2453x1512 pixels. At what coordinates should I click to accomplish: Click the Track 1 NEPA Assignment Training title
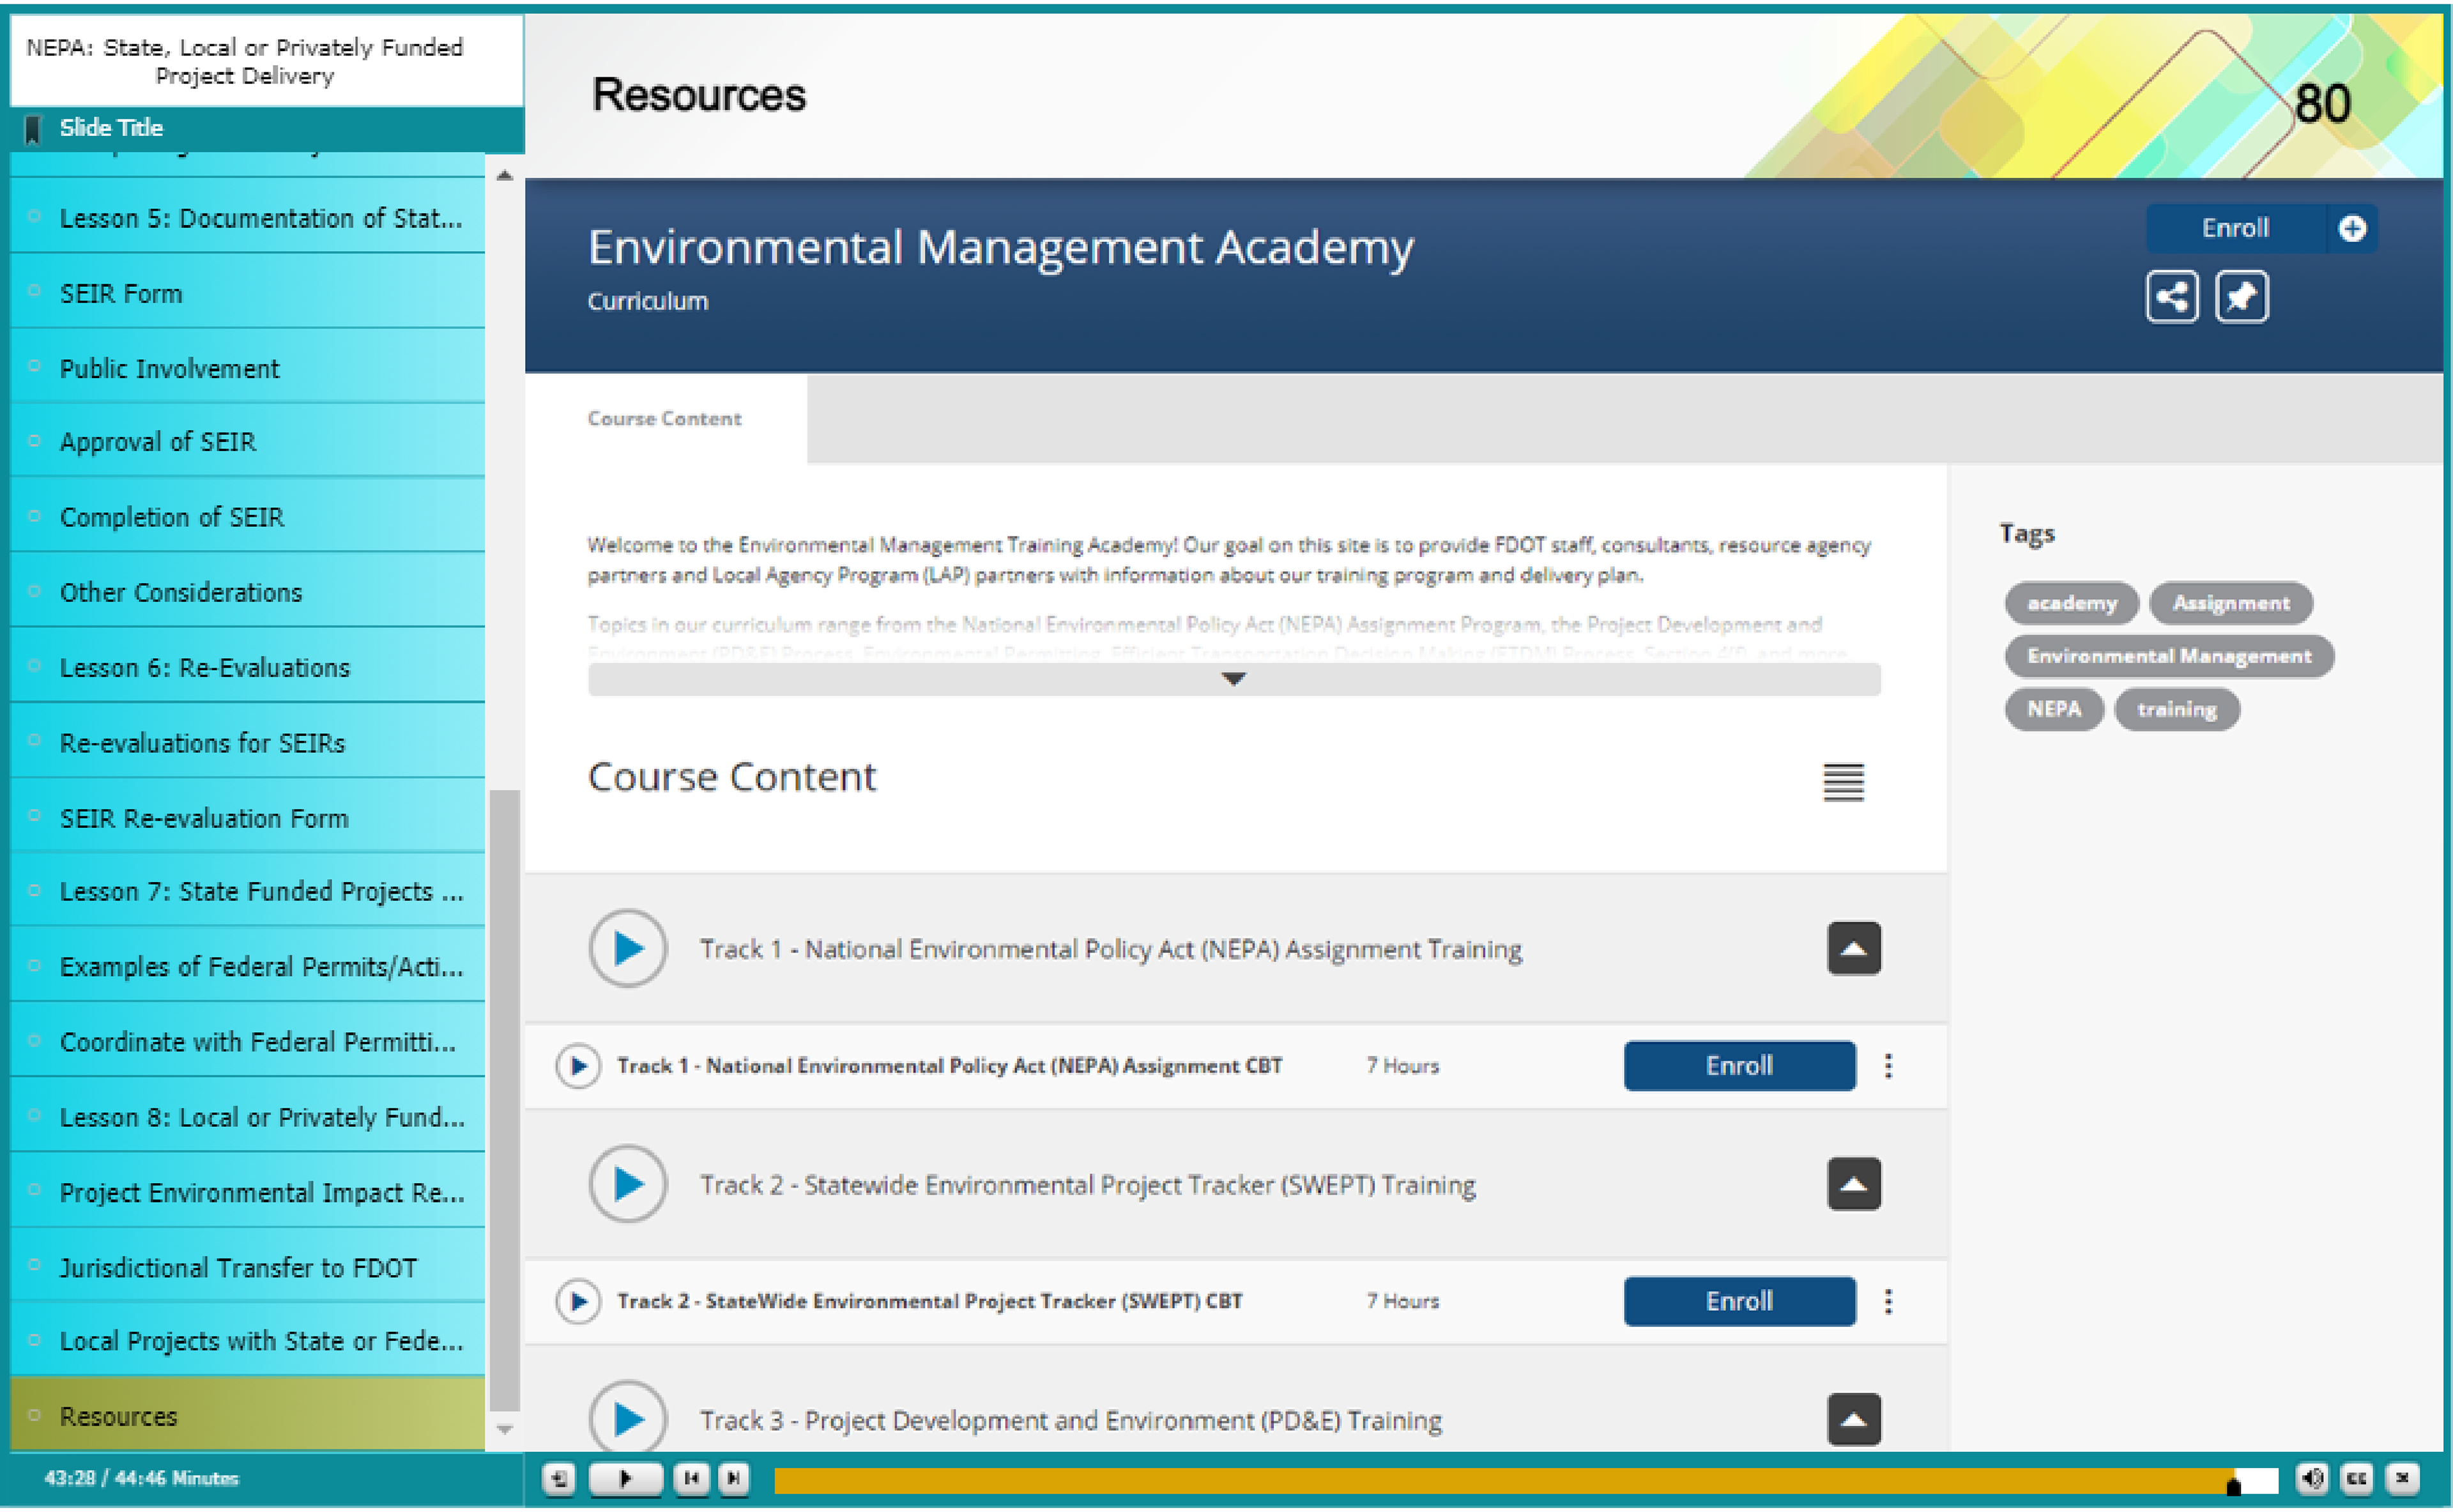coord(1111,949)
